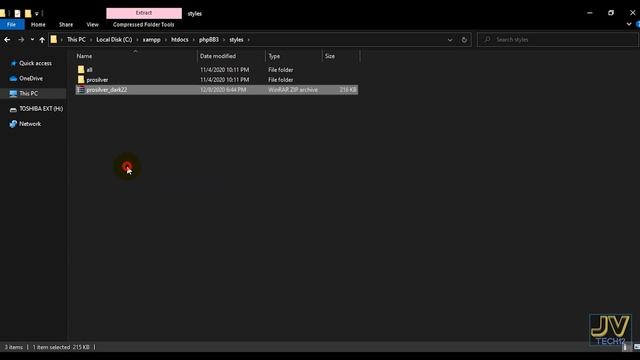Click the 12/8/2020 date for prosilver_dark22
Screen dimensions: 640x360
click(223, 90)
